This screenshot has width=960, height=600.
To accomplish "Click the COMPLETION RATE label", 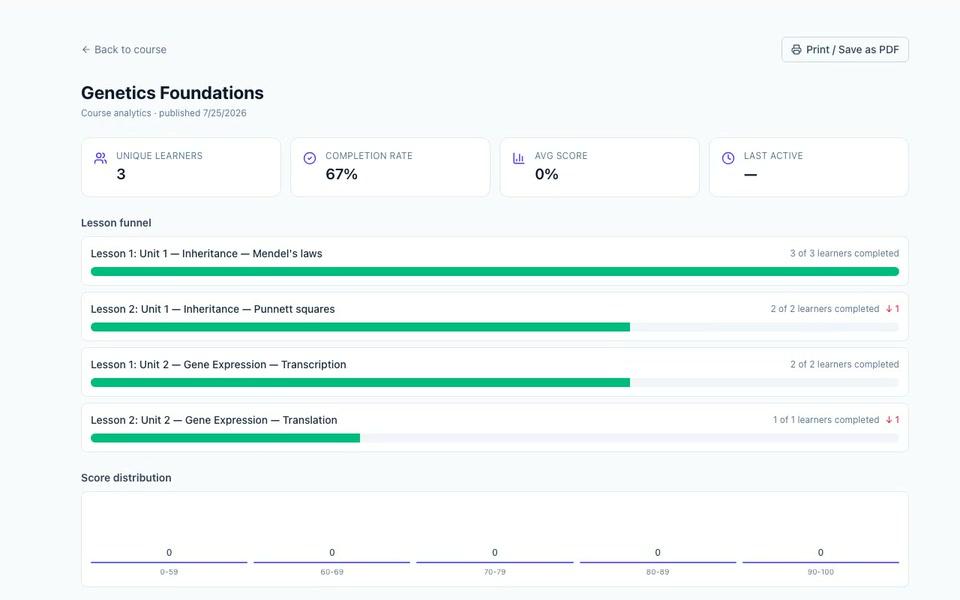I will coord(369,156).
